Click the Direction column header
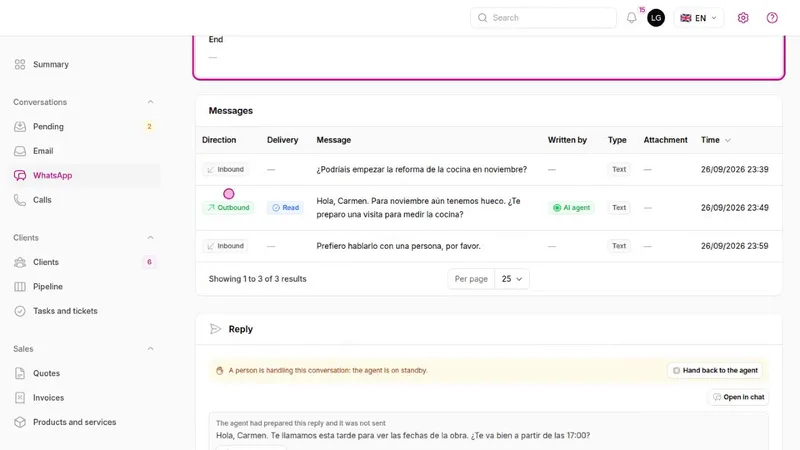This screenshot has width=800, height=450. (219, 140)
